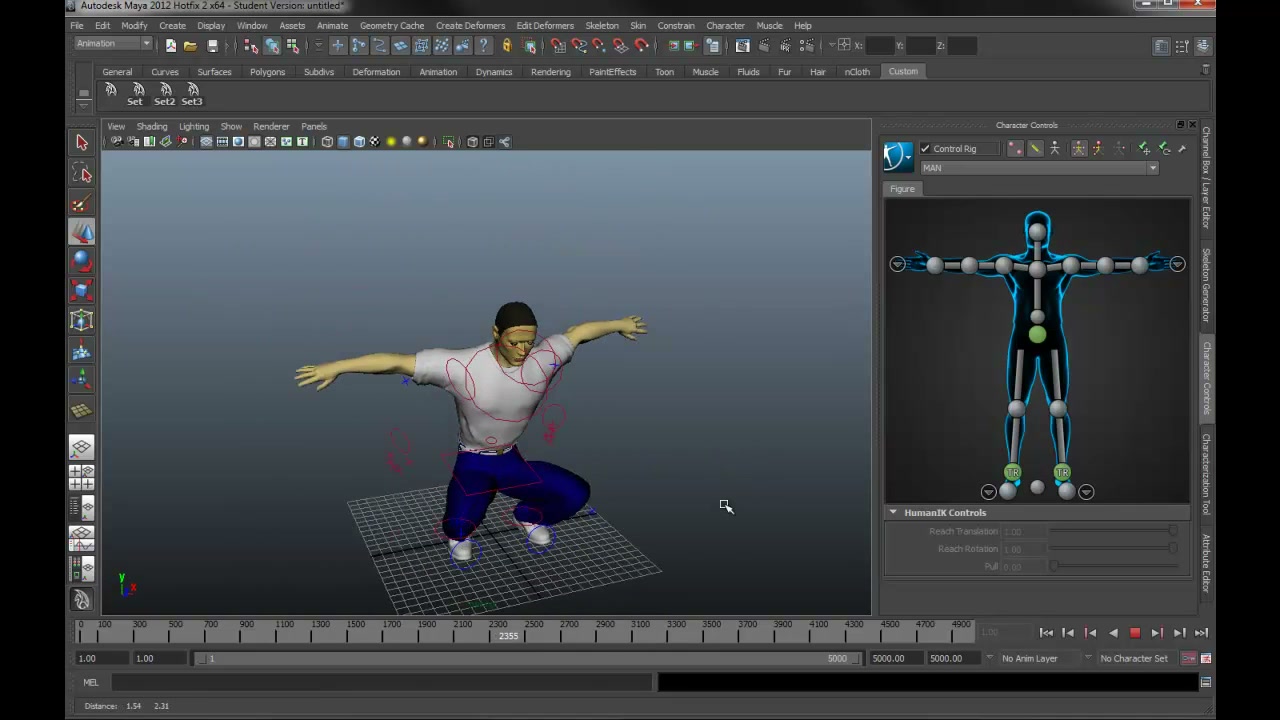Open the Attribute Editor side tab

coord(1207,563)
